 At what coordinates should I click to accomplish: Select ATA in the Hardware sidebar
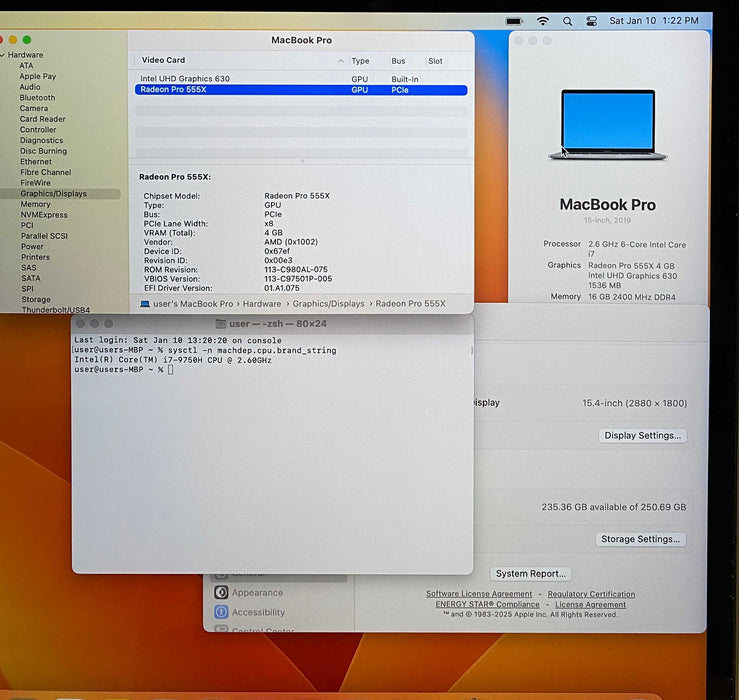26,66
